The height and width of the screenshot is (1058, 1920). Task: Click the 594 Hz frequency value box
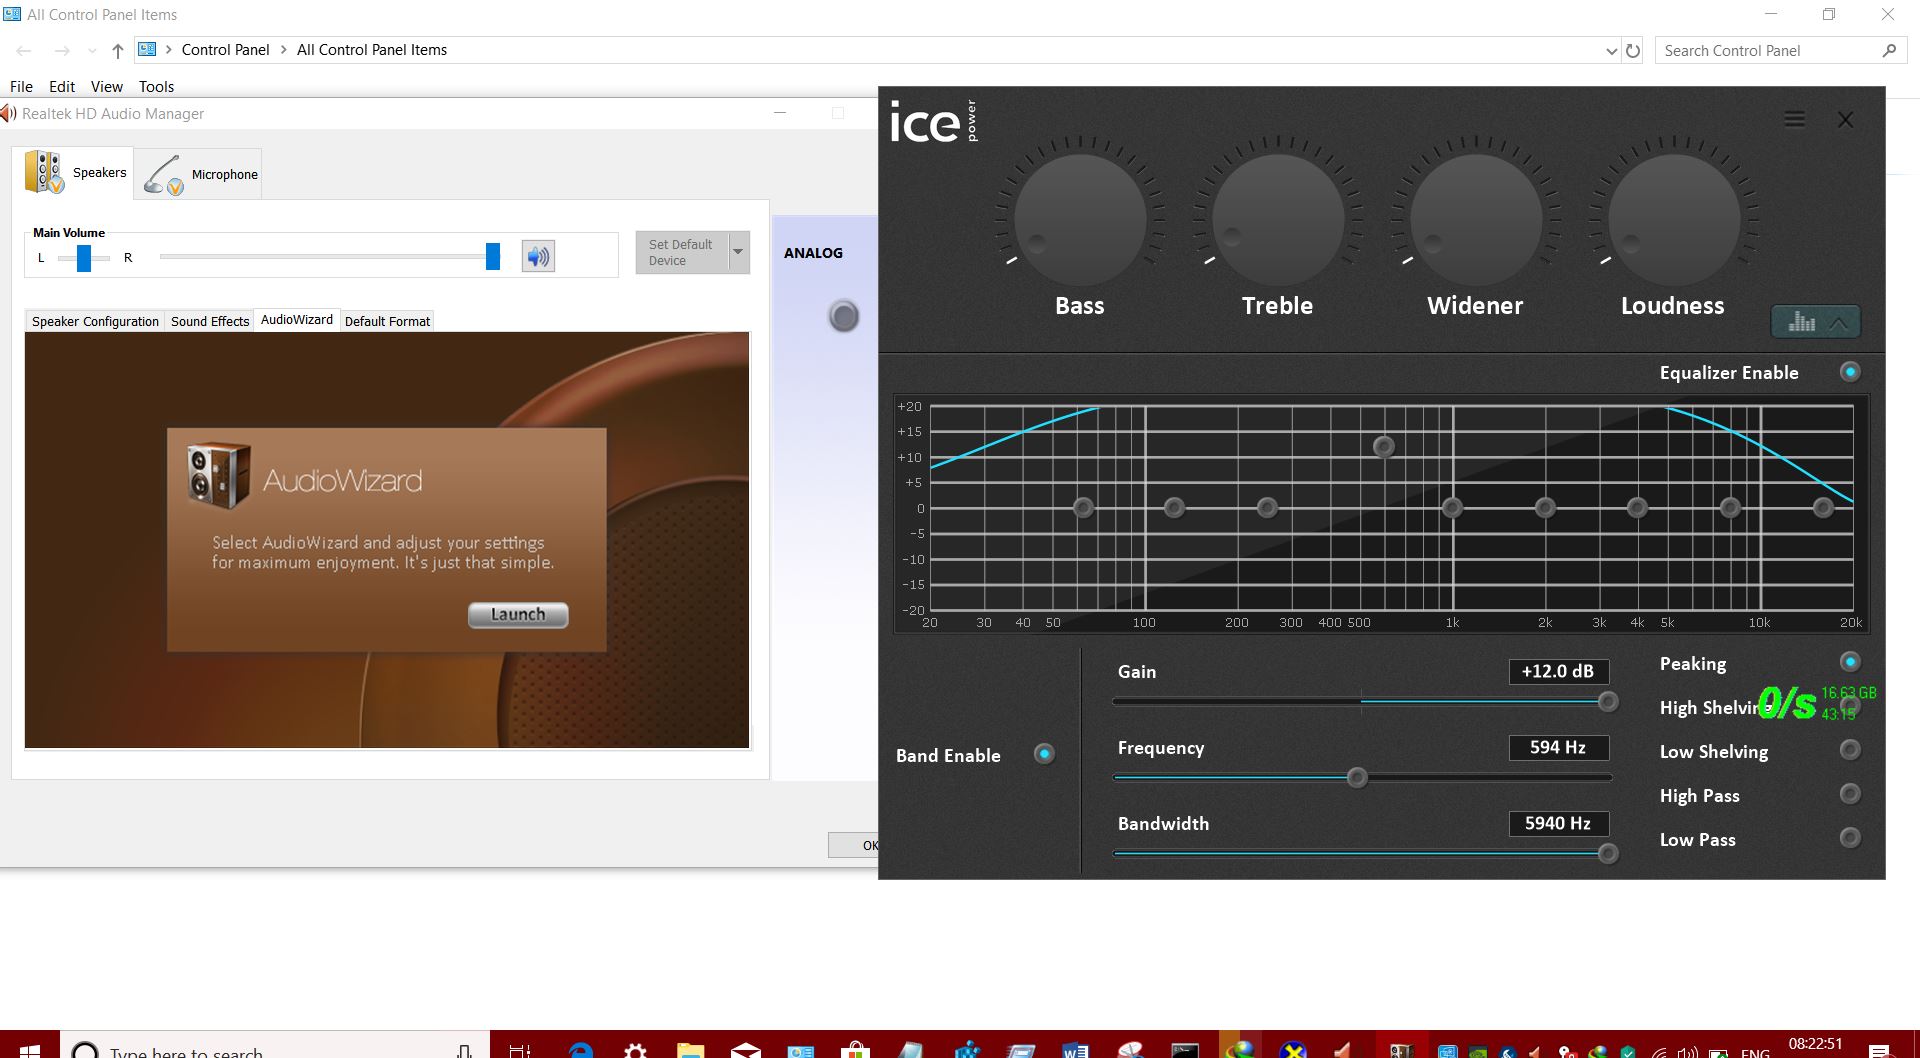pyautogui.click(x=1558, y=748)
